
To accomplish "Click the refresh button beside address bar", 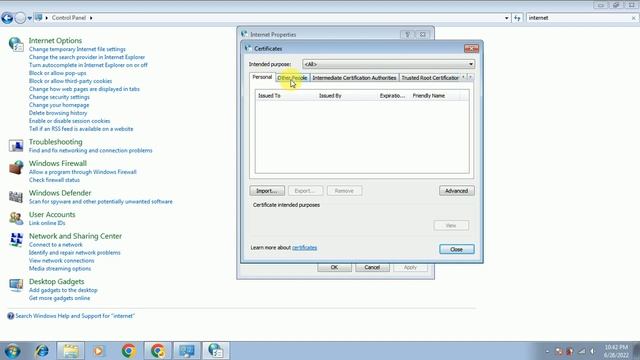I will (517, 18).
